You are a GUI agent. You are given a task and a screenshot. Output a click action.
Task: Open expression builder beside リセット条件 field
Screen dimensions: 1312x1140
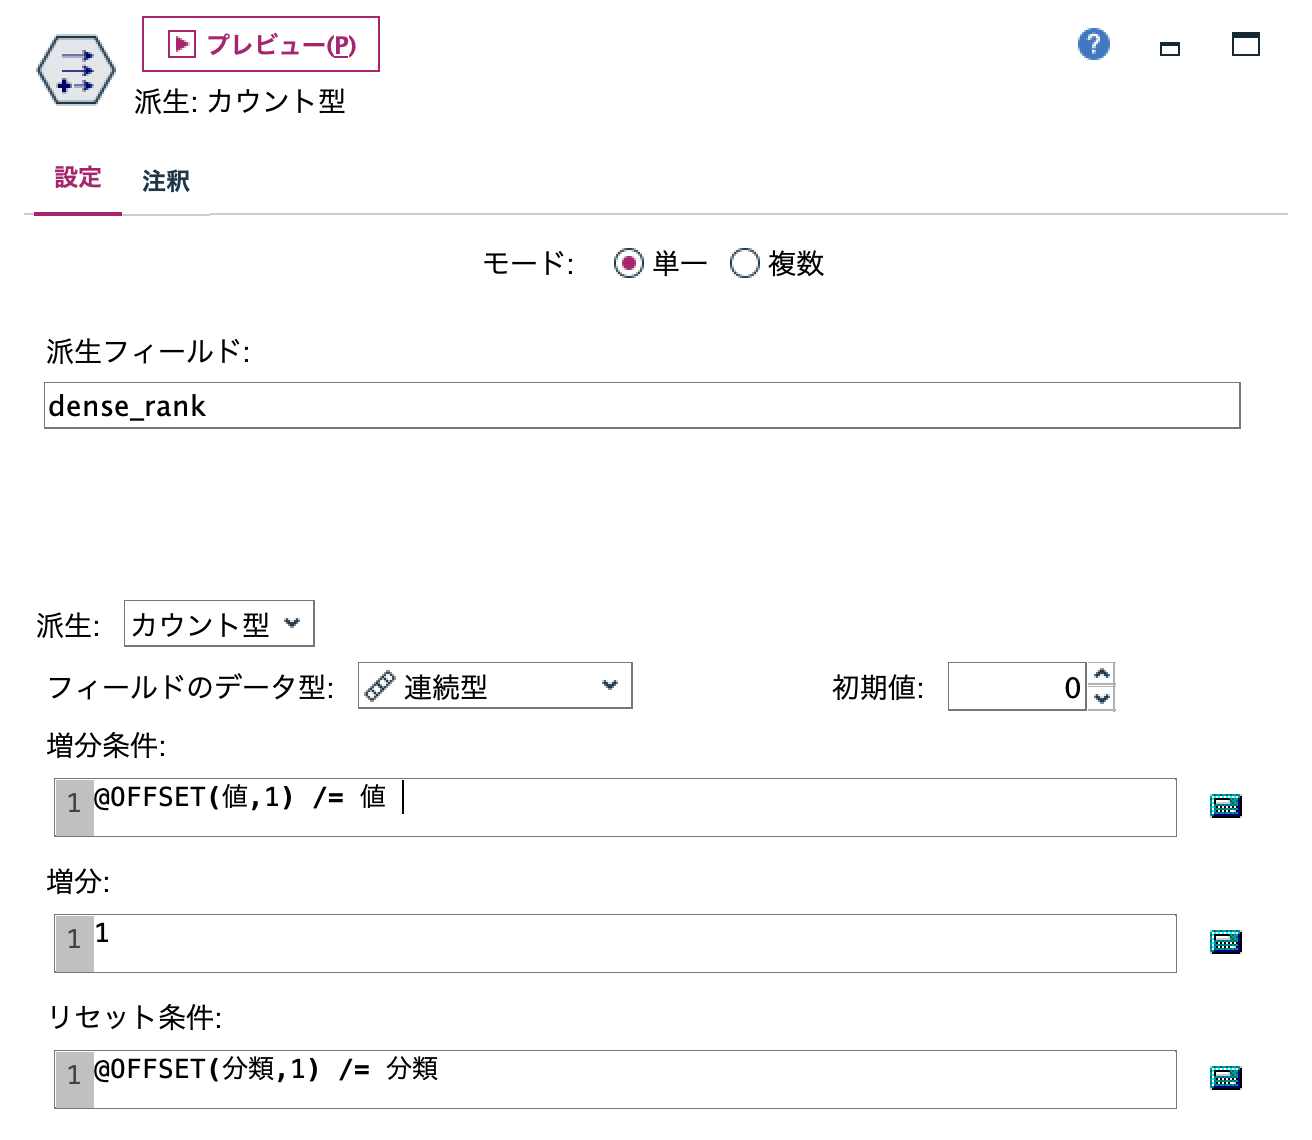point(1227,1078)
